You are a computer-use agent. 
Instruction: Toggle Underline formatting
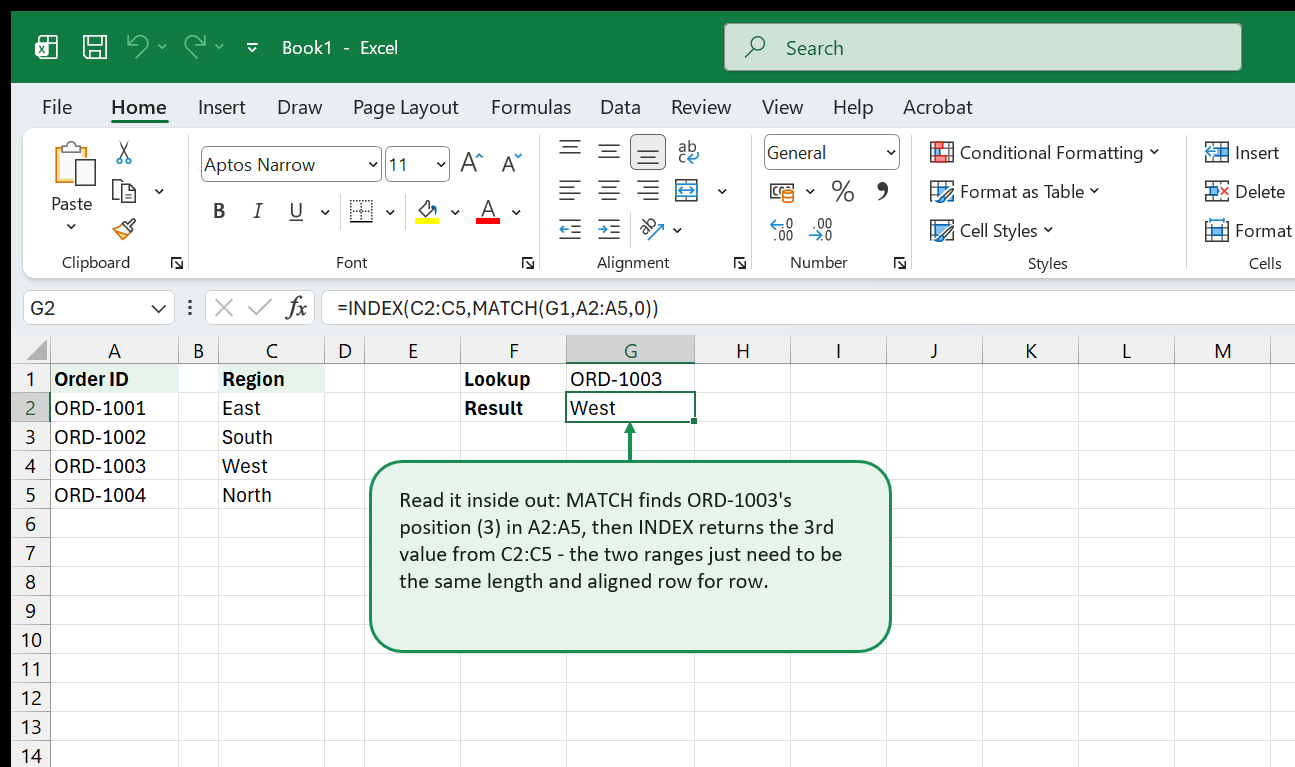point(296,212)
